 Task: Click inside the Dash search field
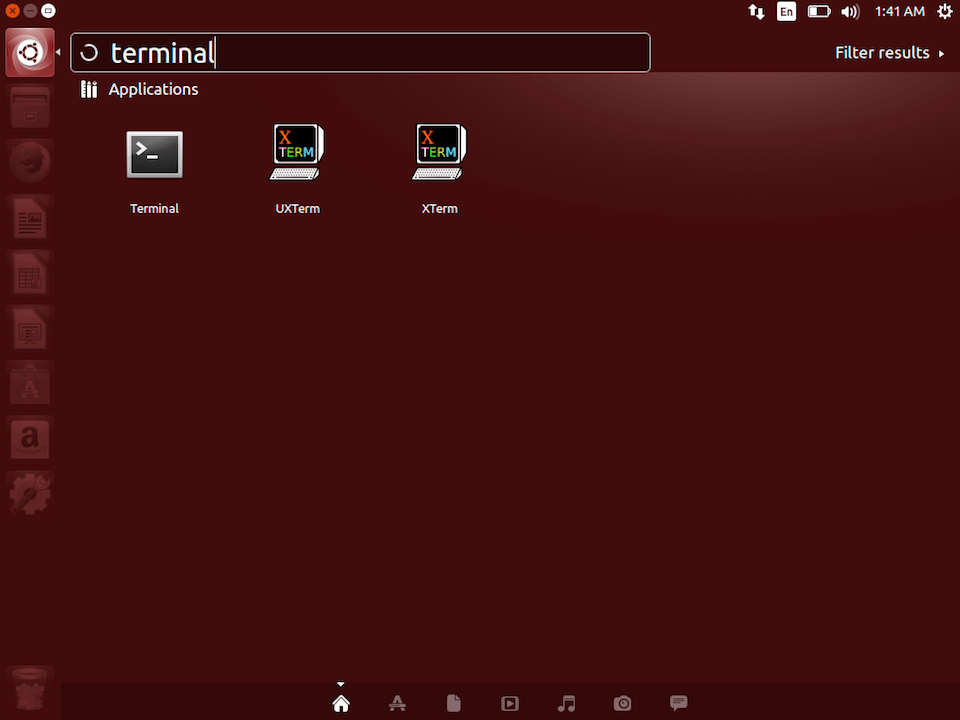point(360,52)
